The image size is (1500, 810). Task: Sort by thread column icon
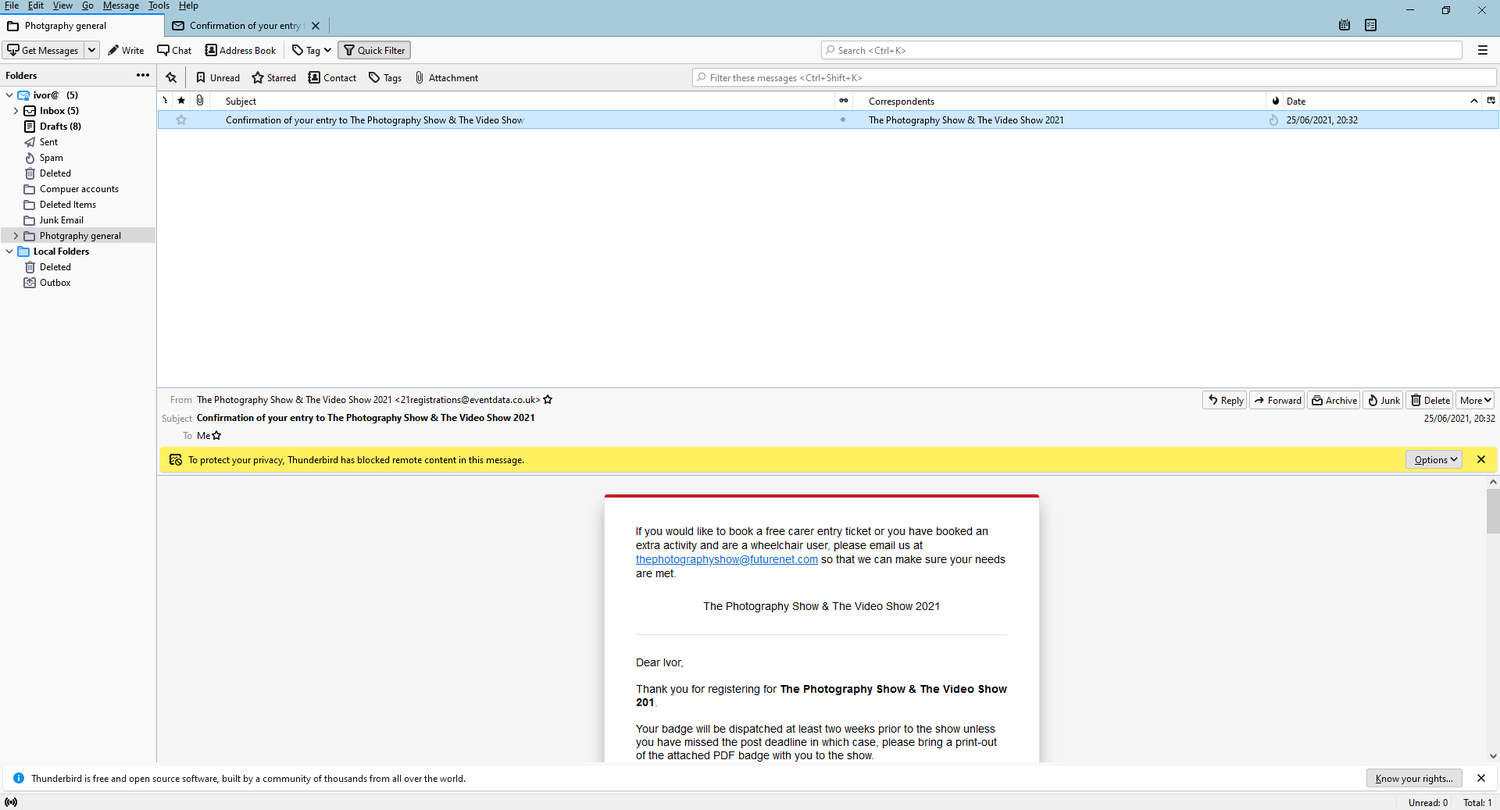coord(165,101)
